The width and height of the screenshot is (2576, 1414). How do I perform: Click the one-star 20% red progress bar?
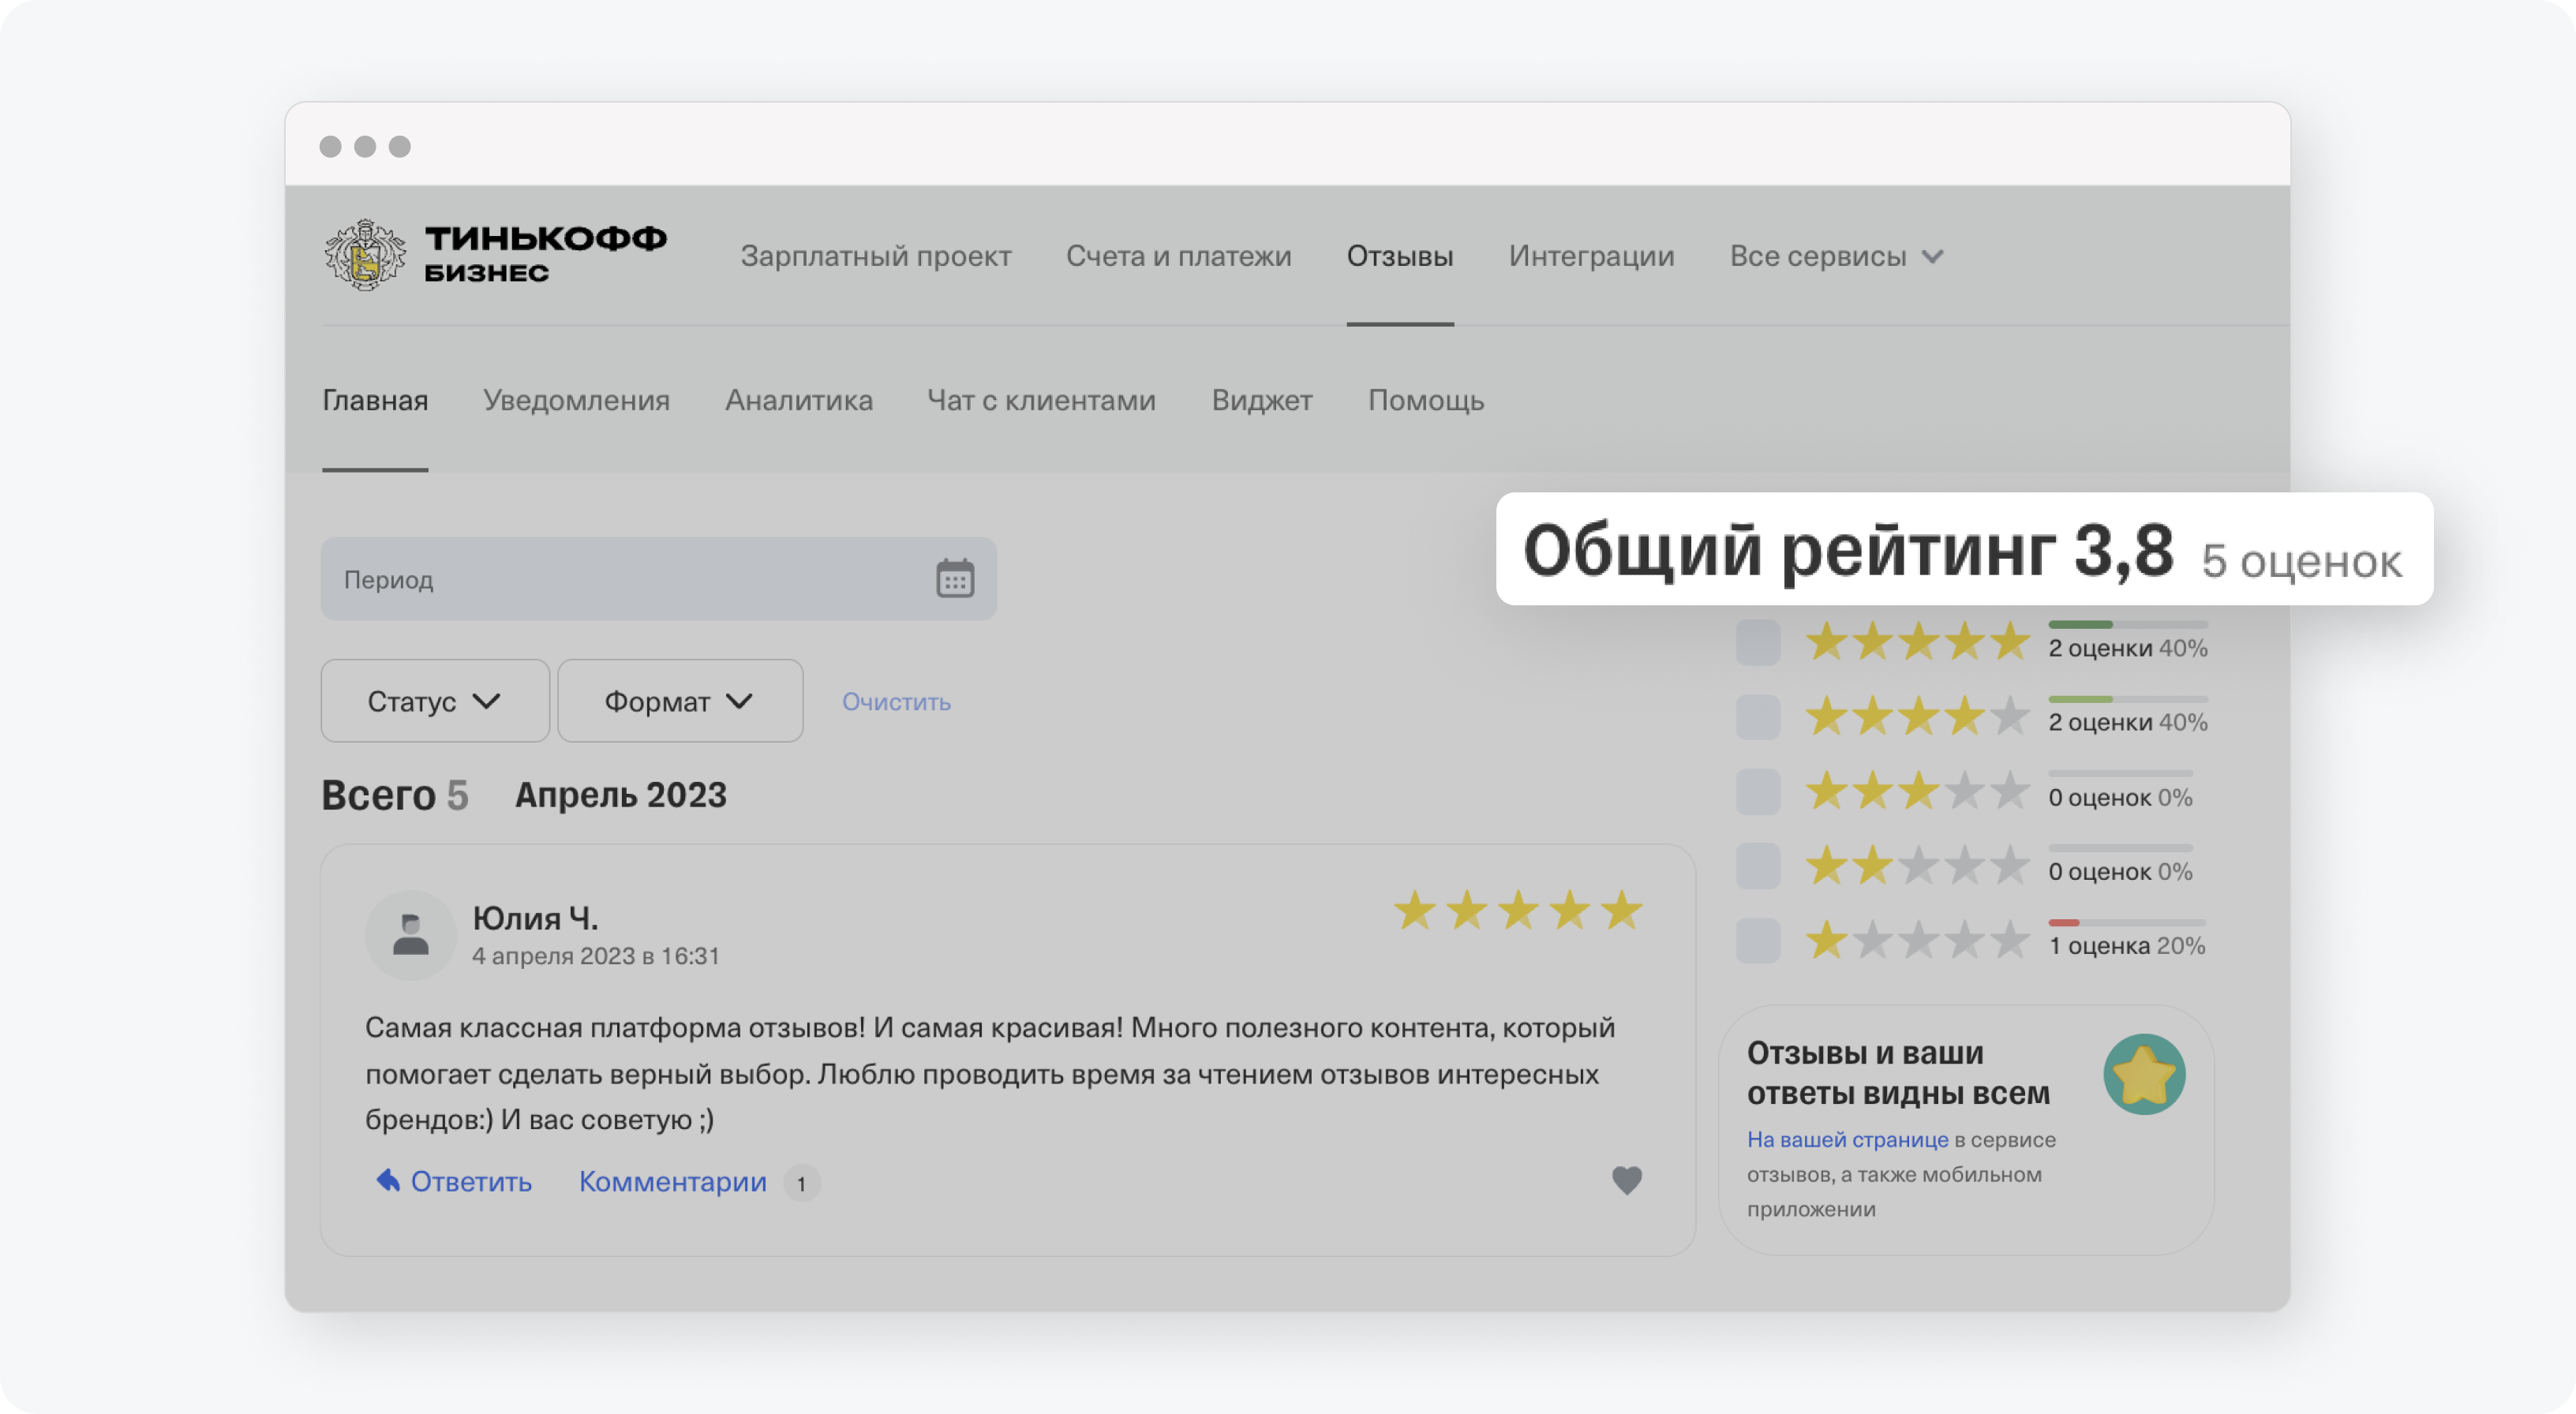(x=2126, y=922)
